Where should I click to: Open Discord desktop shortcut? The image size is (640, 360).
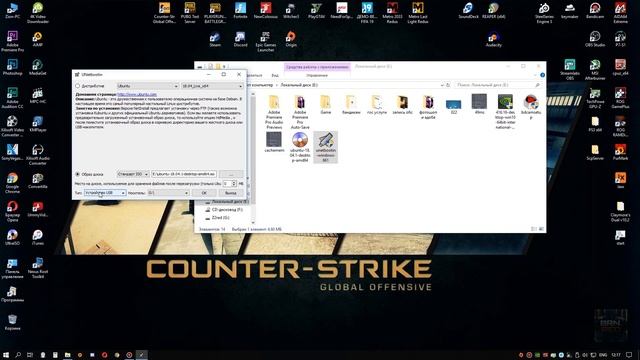(240, 39)
